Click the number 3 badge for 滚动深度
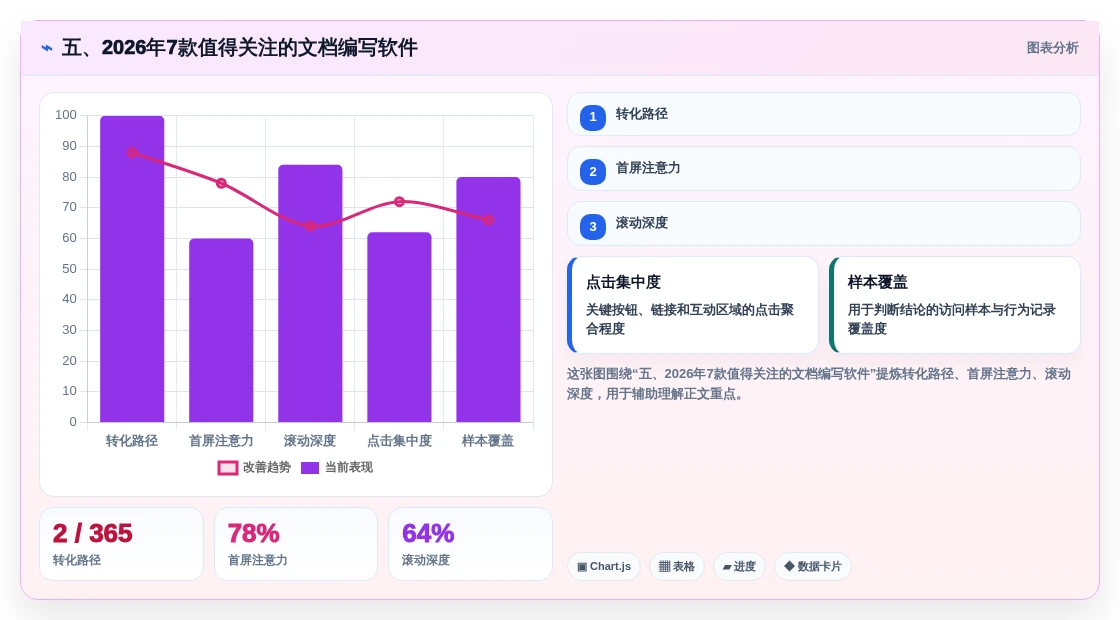1120x620 pixels. pos(593,226)
